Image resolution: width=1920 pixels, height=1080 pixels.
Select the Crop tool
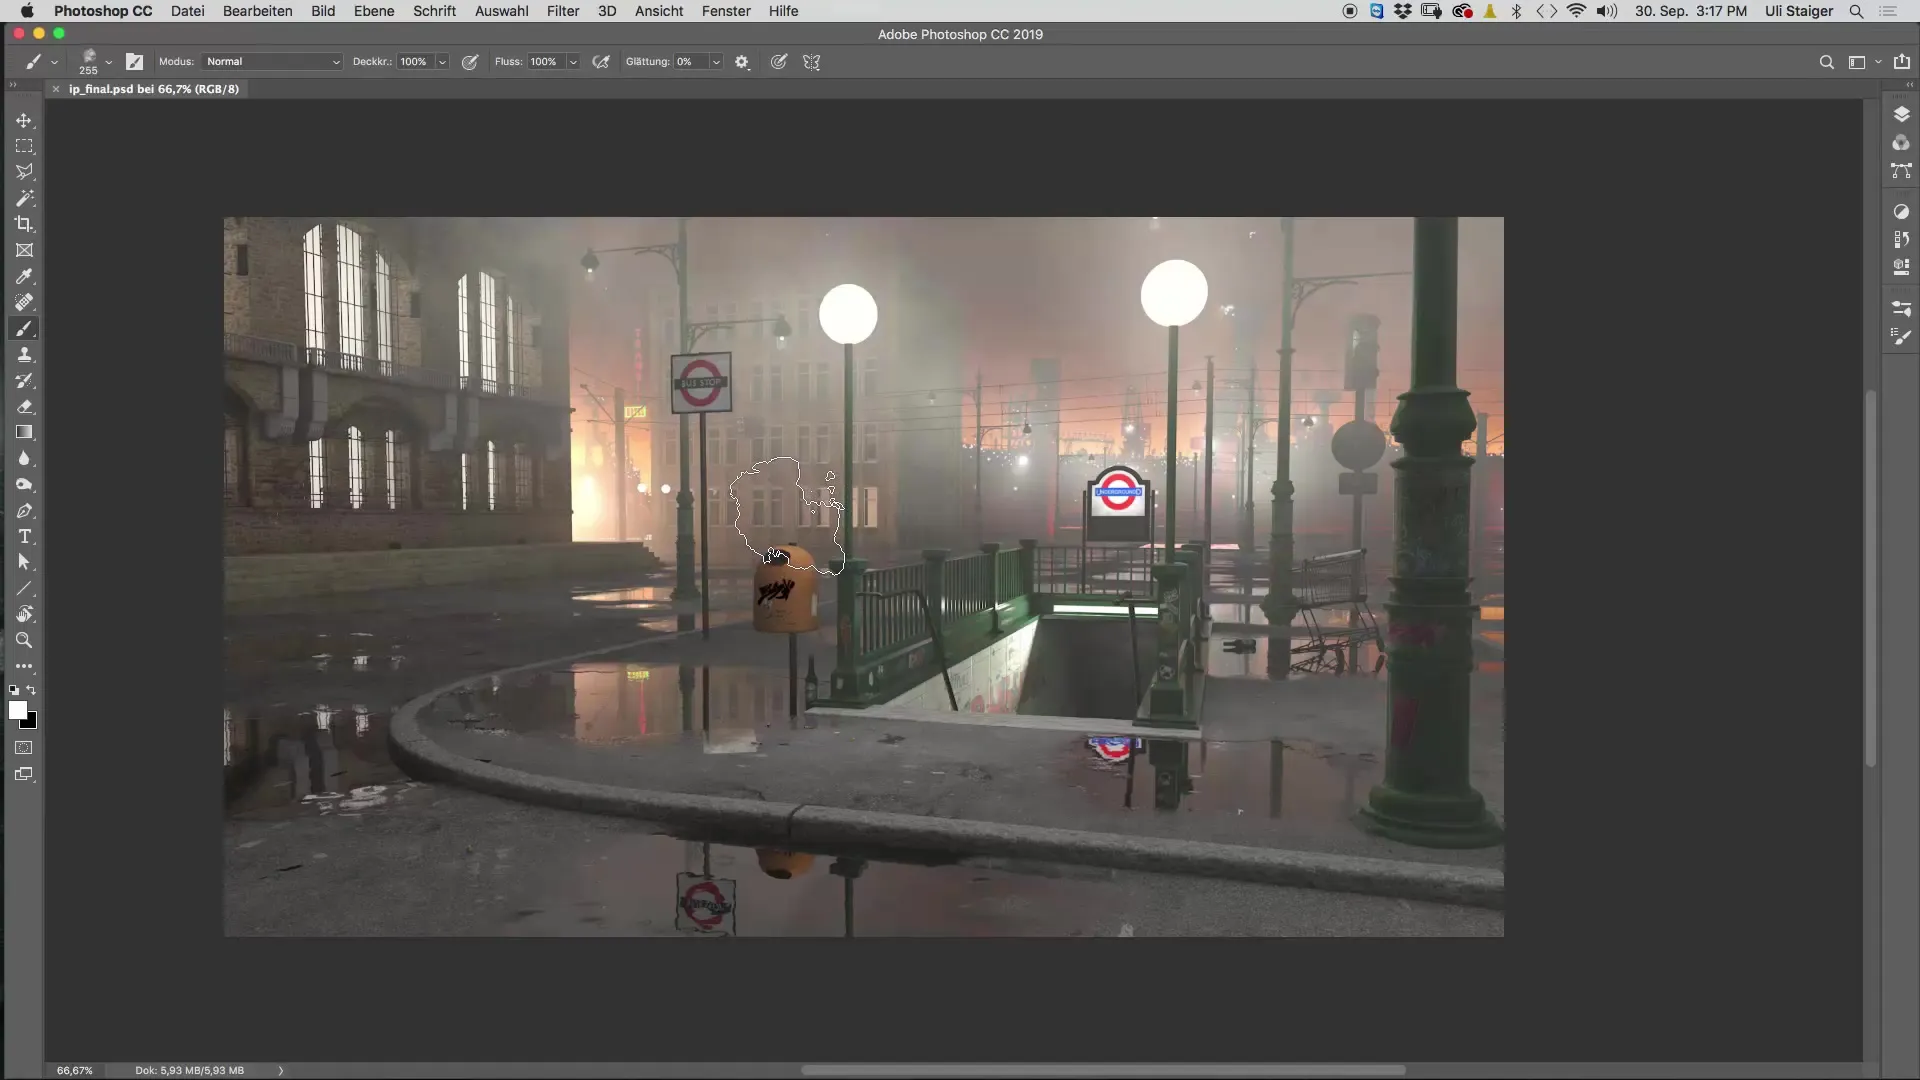pos(24,224)
